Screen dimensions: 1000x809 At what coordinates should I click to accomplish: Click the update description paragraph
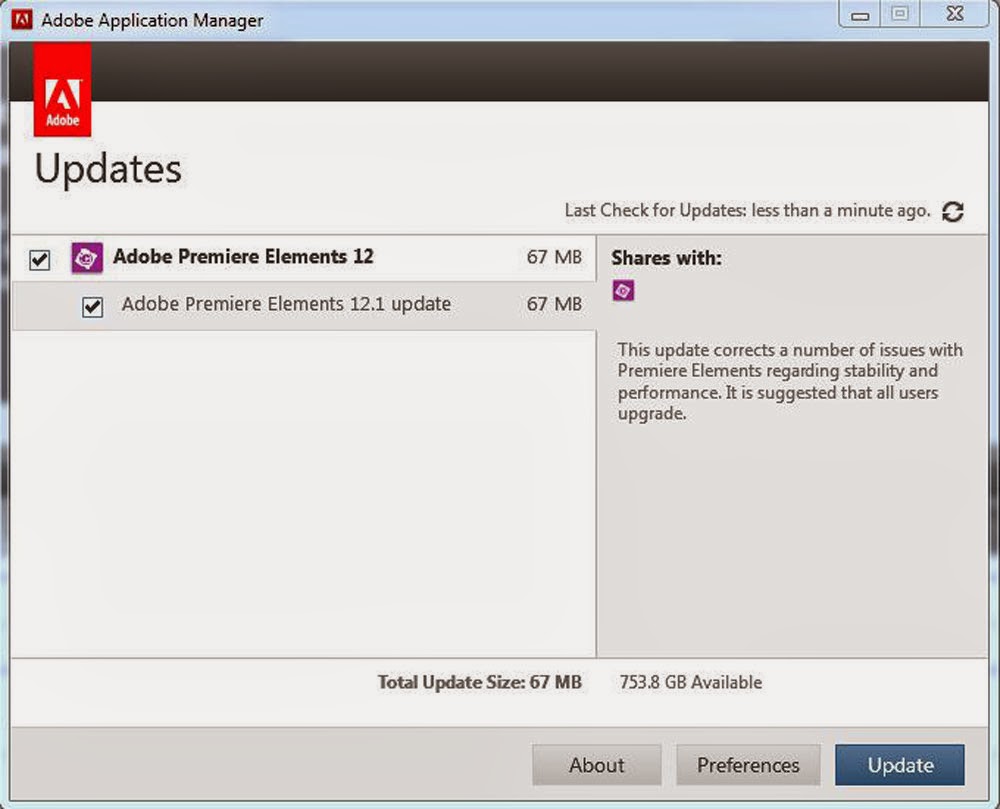pos(790,381)
